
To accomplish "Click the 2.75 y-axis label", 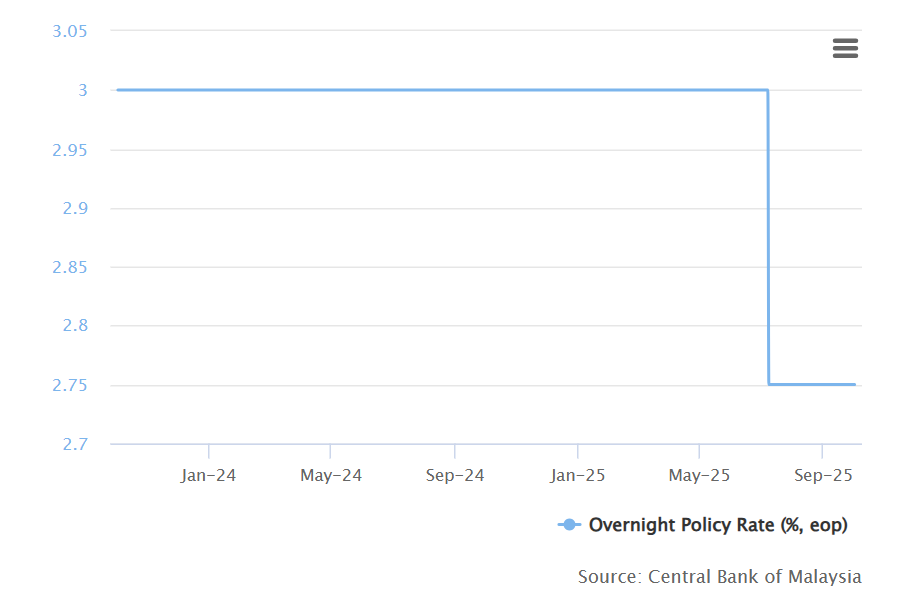I will [x=69, y=385].
